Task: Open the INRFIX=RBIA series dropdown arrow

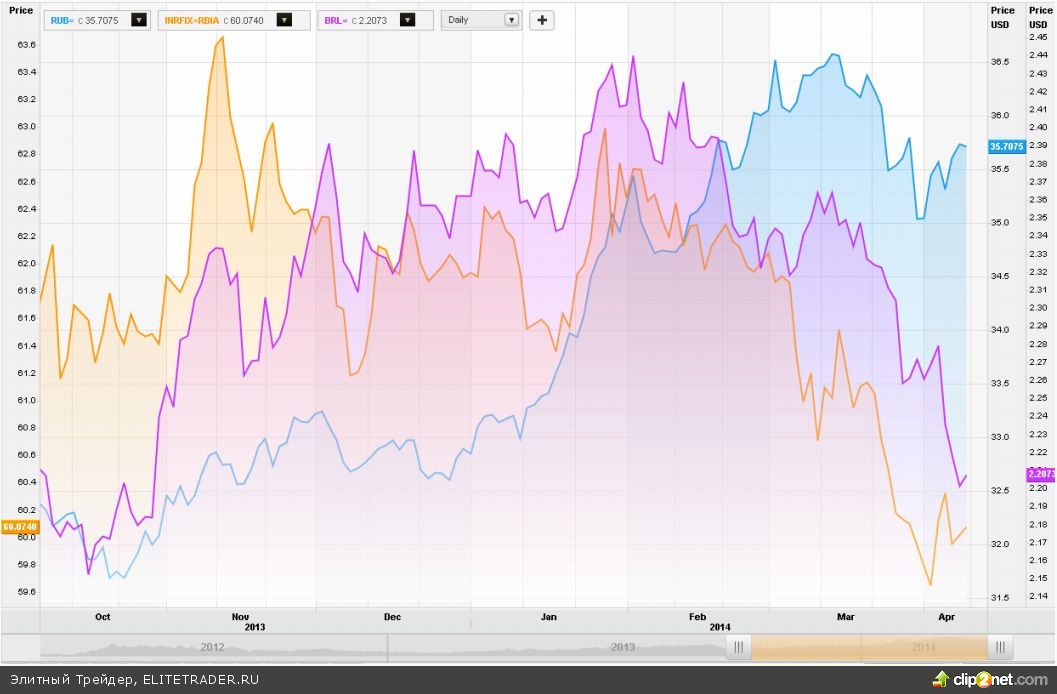Action: click(x=284, y=20)
